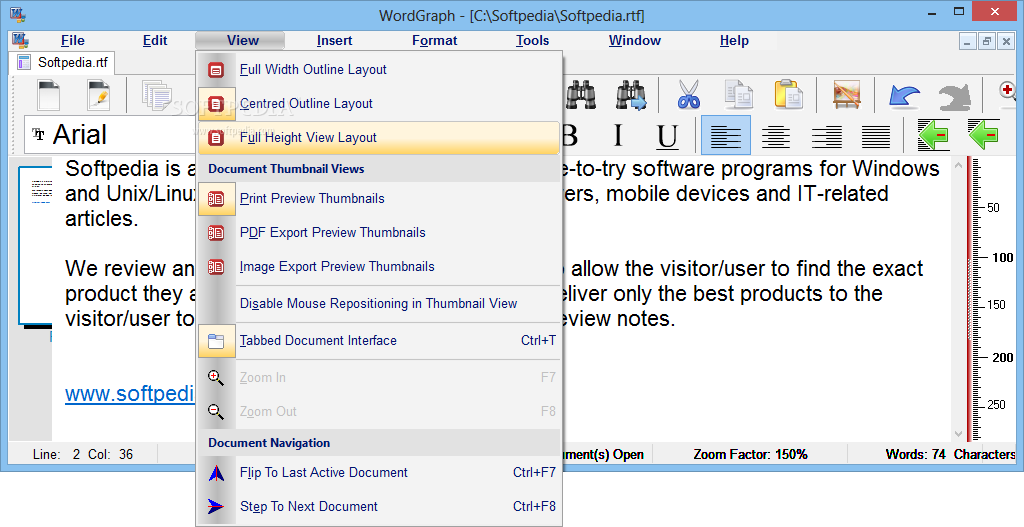Select justified text alignment

[x=876, y=136]
